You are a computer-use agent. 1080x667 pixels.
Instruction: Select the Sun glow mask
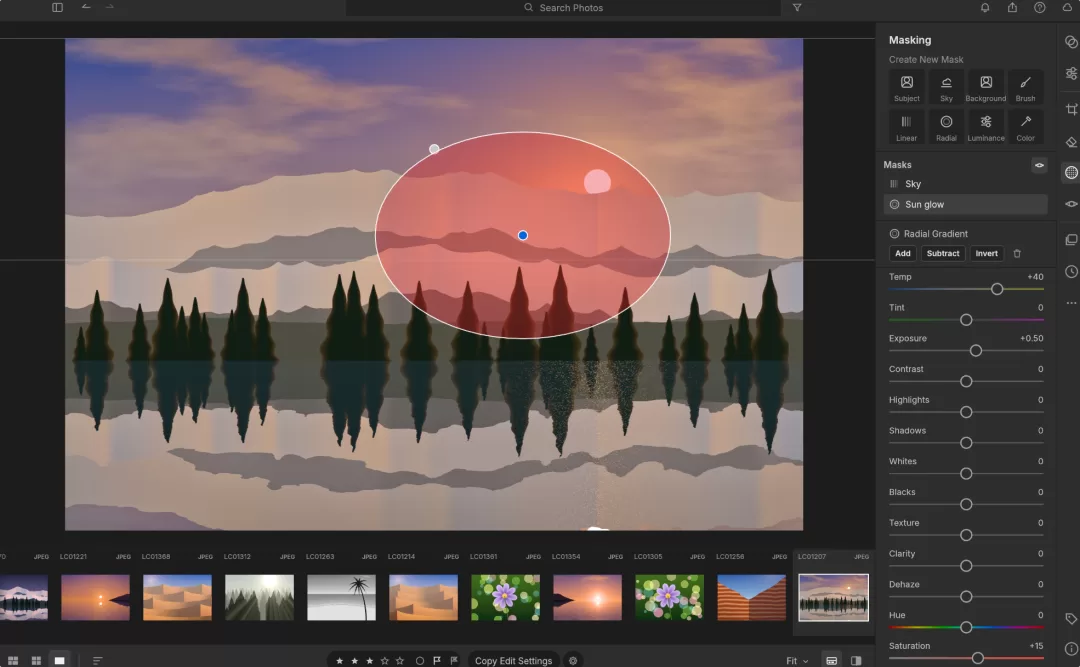pyautogui.click(x=965, y=205)
